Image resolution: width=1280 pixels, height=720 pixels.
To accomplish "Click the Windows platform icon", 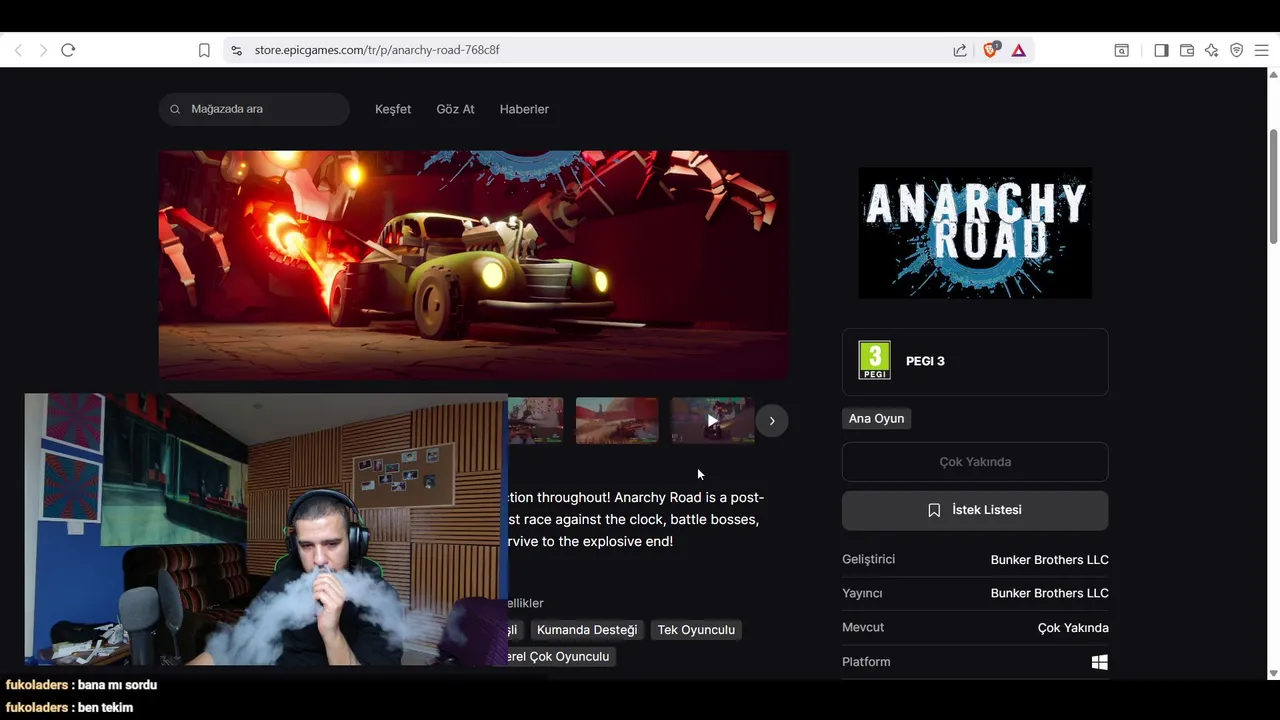I will coord(1100,662).
